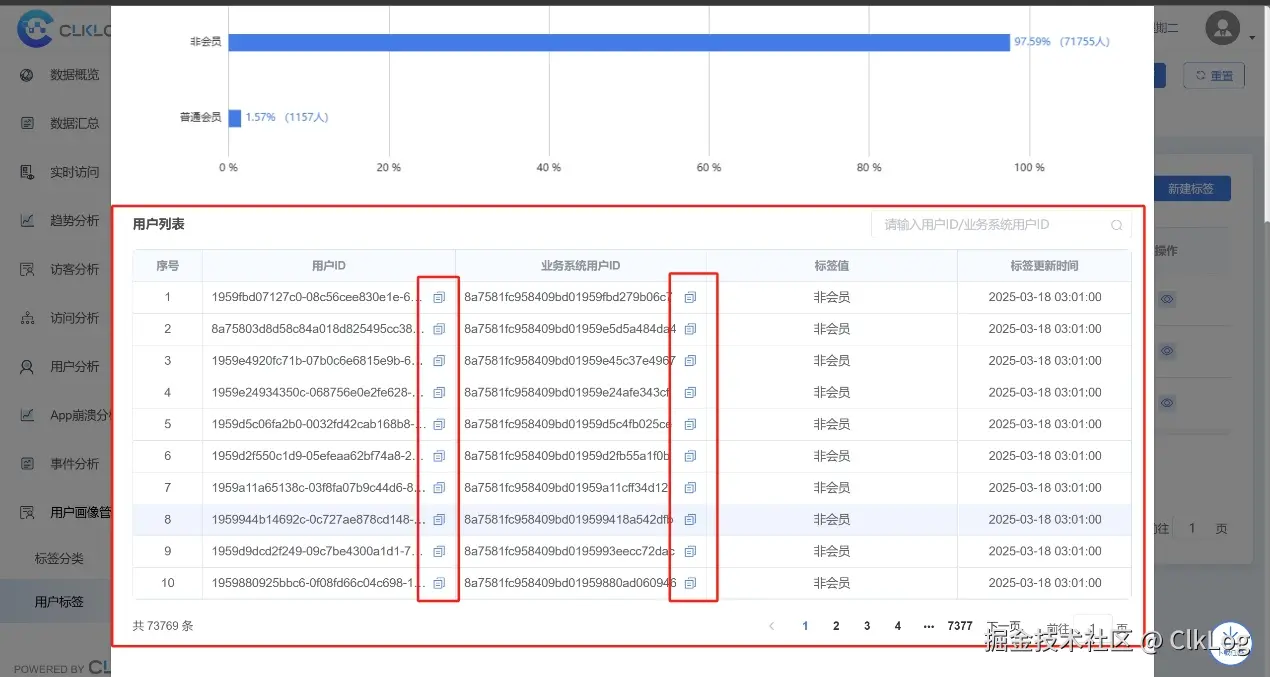Jump to last page 7377

pos(960,626)
